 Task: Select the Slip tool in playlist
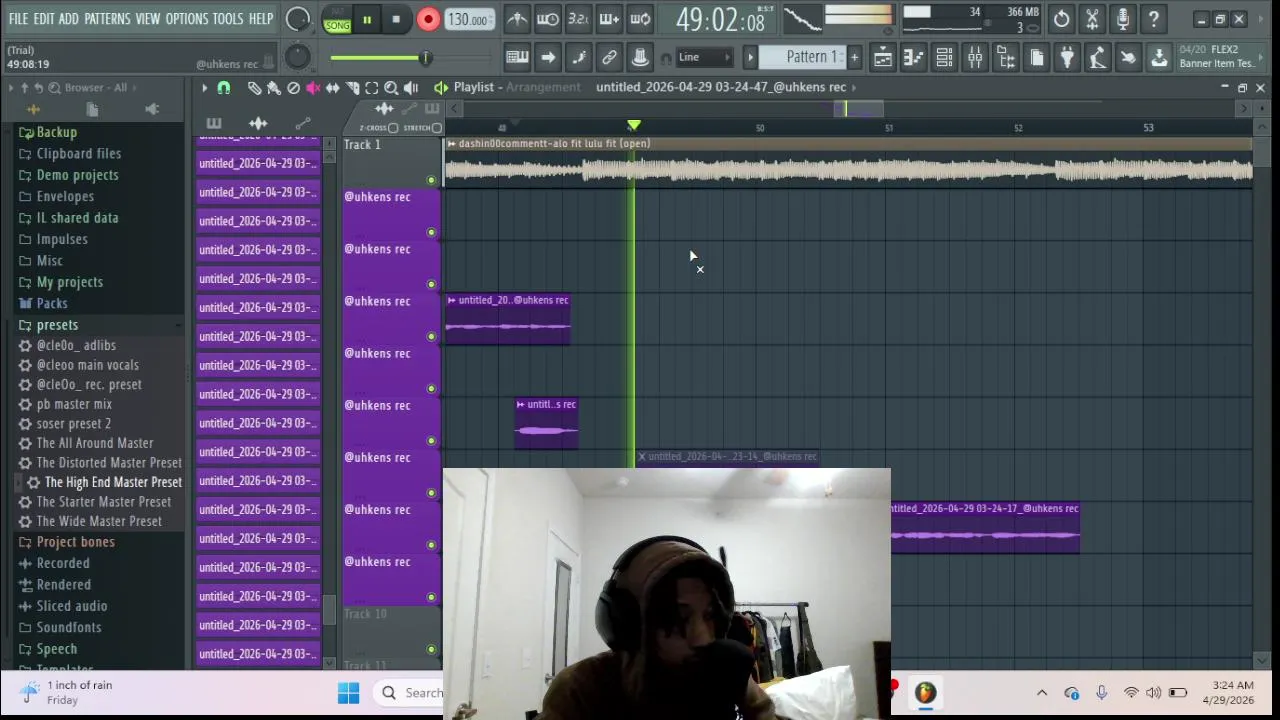pos(332,88)
